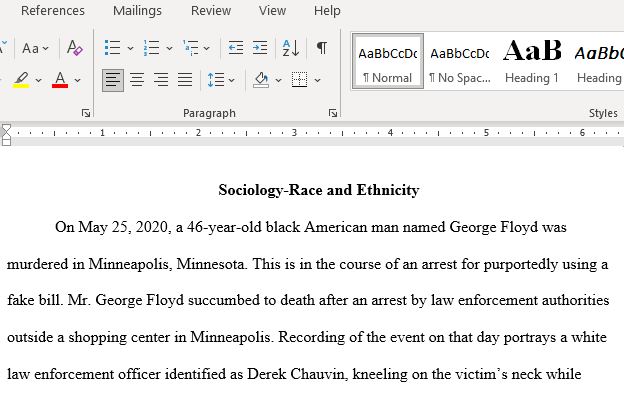Image resolution: width=624 pixels, height=394 pixels.
Task: Switch to the Review tab
Action: click(211, 11)
